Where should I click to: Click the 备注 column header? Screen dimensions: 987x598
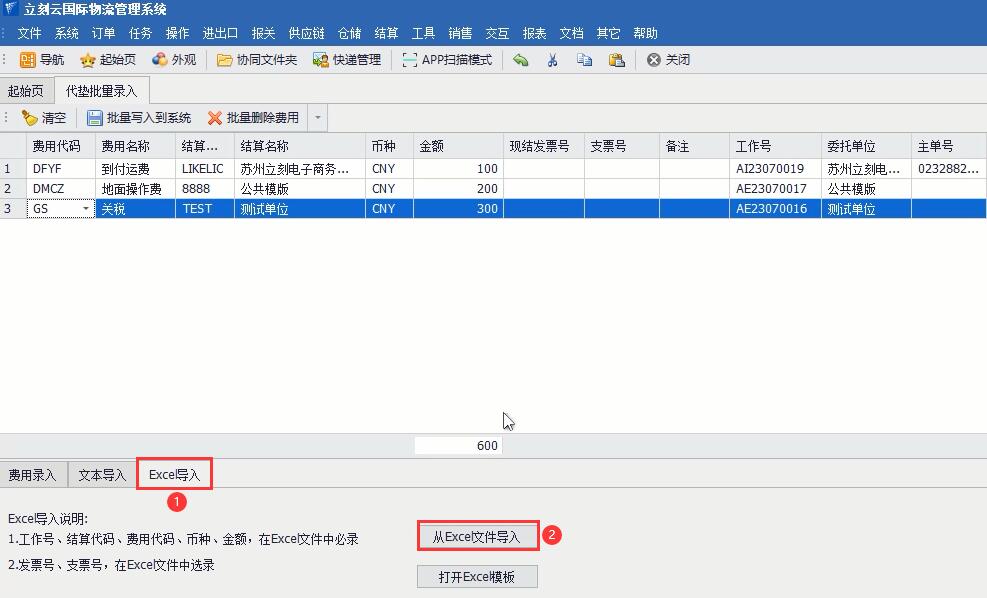pyautogui.click(x=694, y=147)
